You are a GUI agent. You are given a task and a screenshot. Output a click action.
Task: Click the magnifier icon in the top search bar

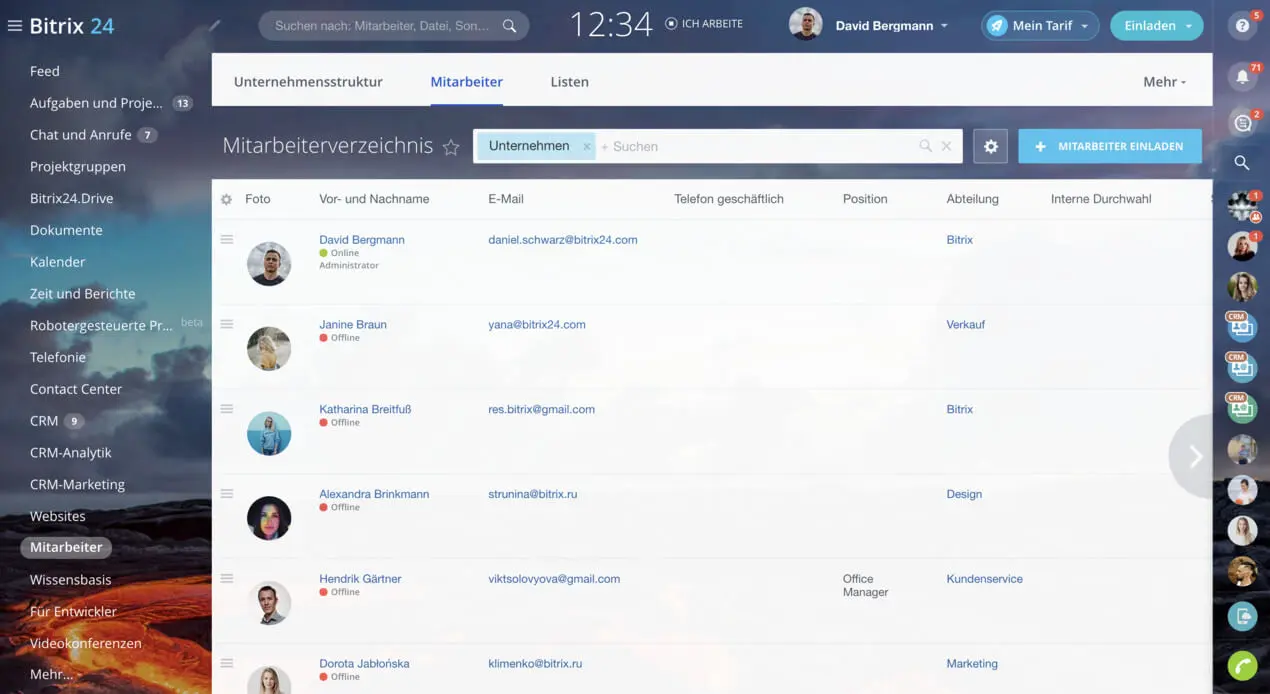[510, 26]
